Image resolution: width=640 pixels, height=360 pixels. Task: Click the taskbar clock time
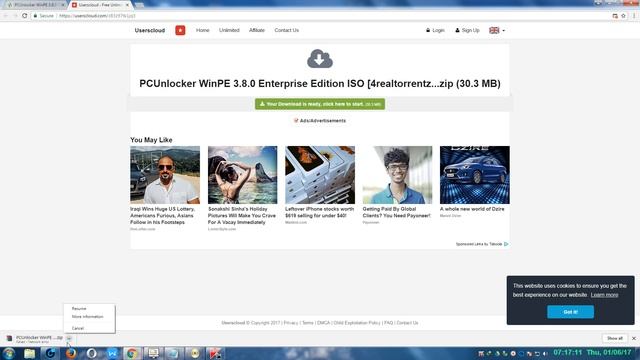tap(567, 352)
